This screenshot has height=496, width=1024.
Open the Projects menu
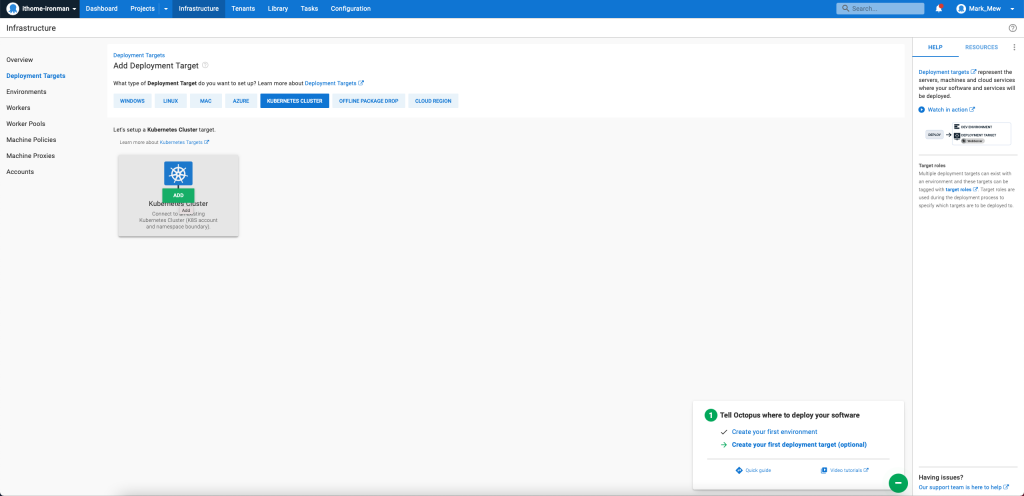tap(142, 8)
